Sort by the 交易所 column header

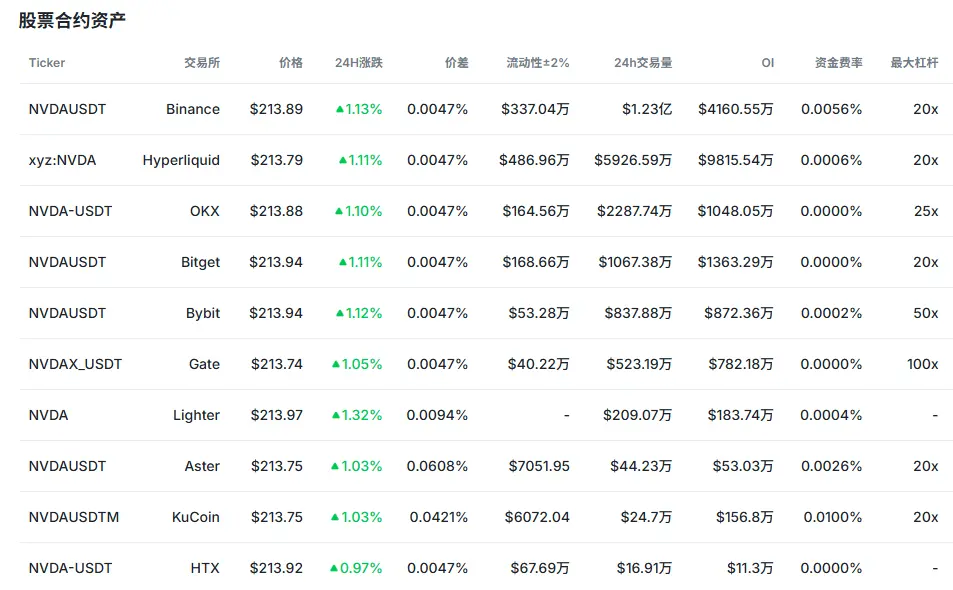click(x=202, y=63)
